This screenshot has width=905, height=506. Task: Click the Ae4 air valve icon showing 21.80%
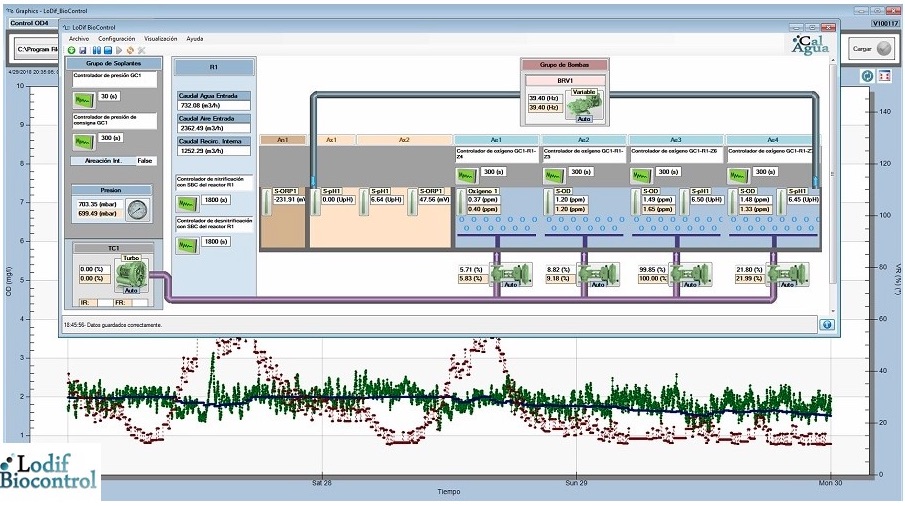point(787,275)
